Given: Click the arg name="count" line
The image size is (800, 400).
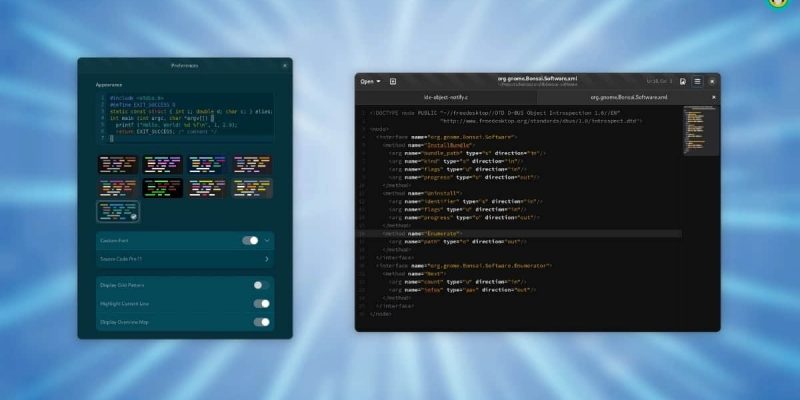Looking at the screenshot, I should [458, 282].
